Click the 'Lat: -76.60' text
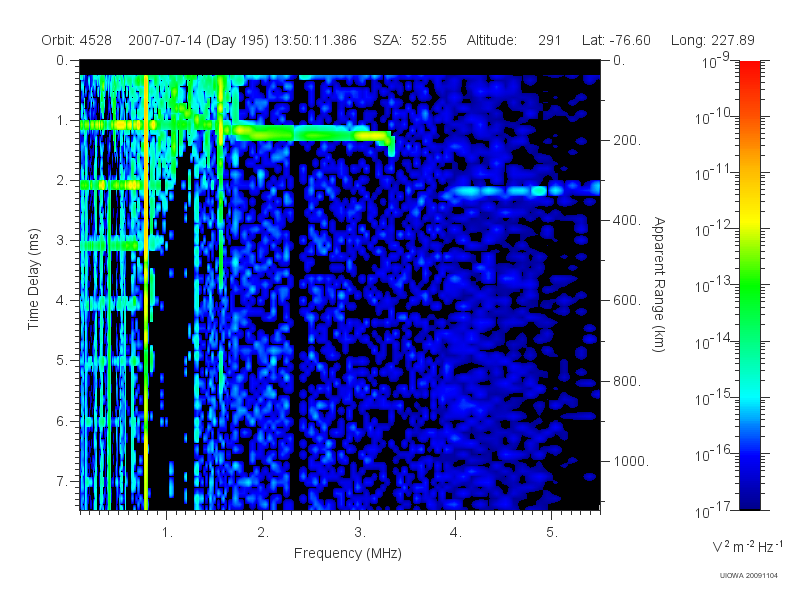The height and width of the screenshot is (600, 800). [616, 40]
